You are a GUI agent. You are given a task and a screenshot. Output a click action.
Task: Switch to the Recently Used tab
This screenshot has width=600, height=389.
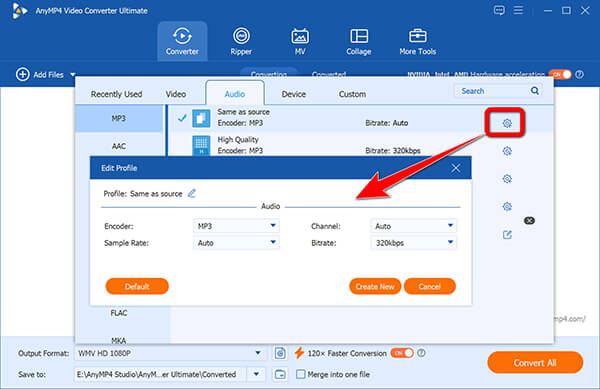click(x=116, y=94)
